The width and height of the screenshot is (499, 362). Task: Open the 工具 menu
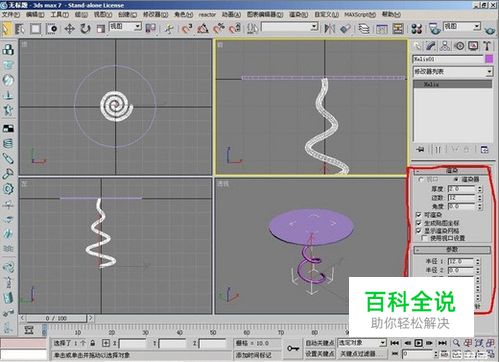pos(60,15)
